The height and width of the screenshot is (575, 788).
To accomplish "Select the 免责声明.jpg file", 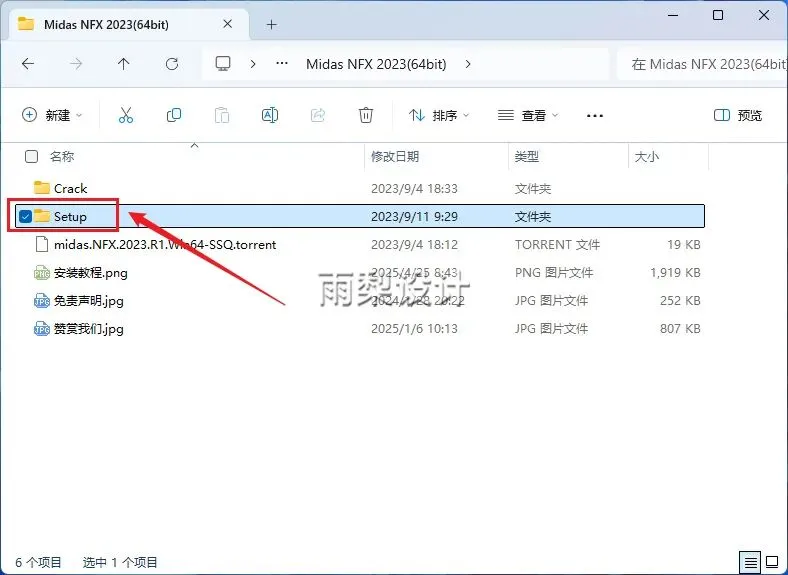I will [x=88, y=301].
